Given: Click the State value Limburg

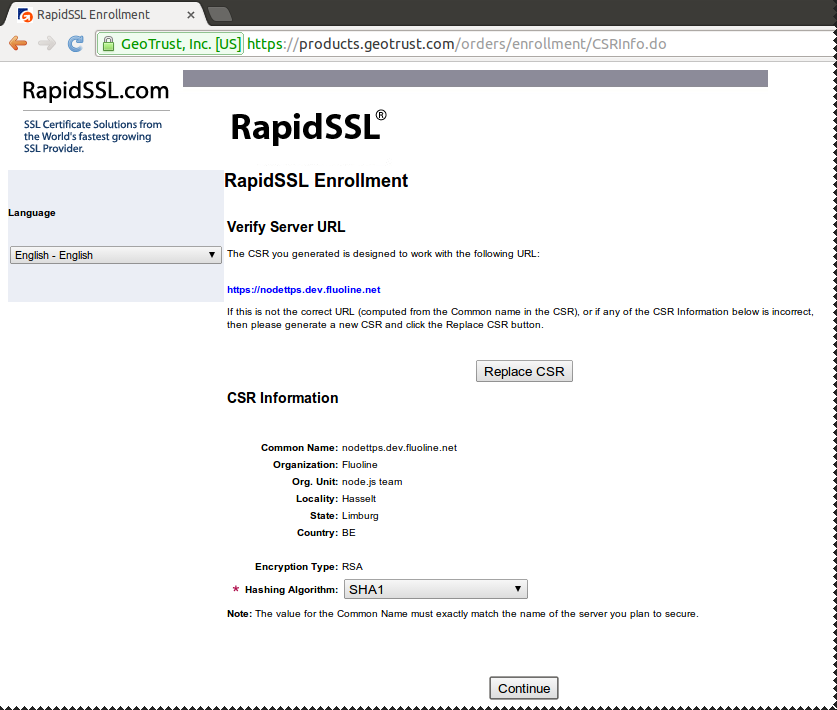Looking at the screenshot, I should pyautogui.click(x=360, y=516).
